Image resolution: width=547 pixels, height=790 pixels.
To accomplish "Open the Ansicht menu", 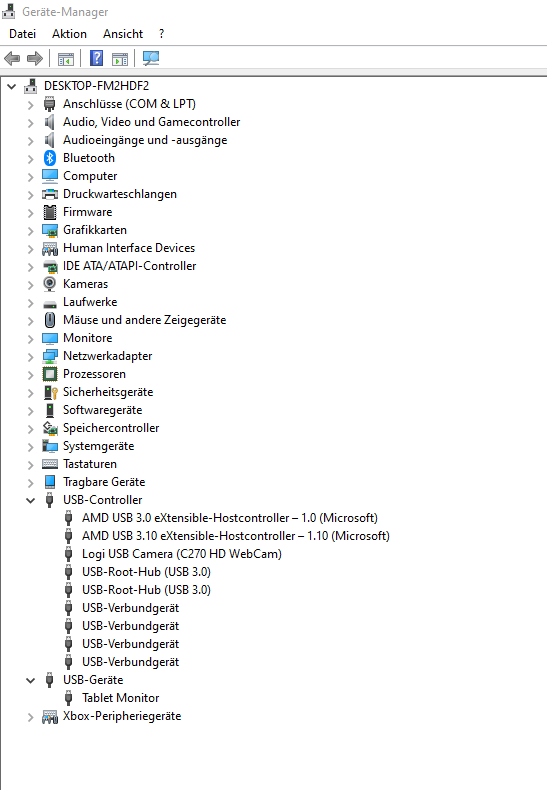I will coord(123,34).
